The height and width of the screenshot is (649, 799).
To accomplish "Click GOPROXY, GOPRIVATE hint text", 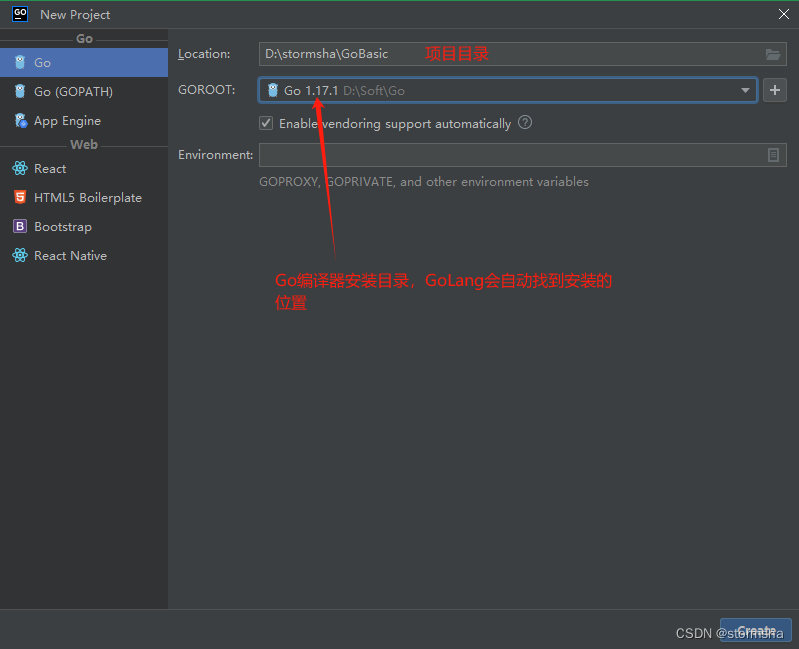I will (x=424, y=182).
